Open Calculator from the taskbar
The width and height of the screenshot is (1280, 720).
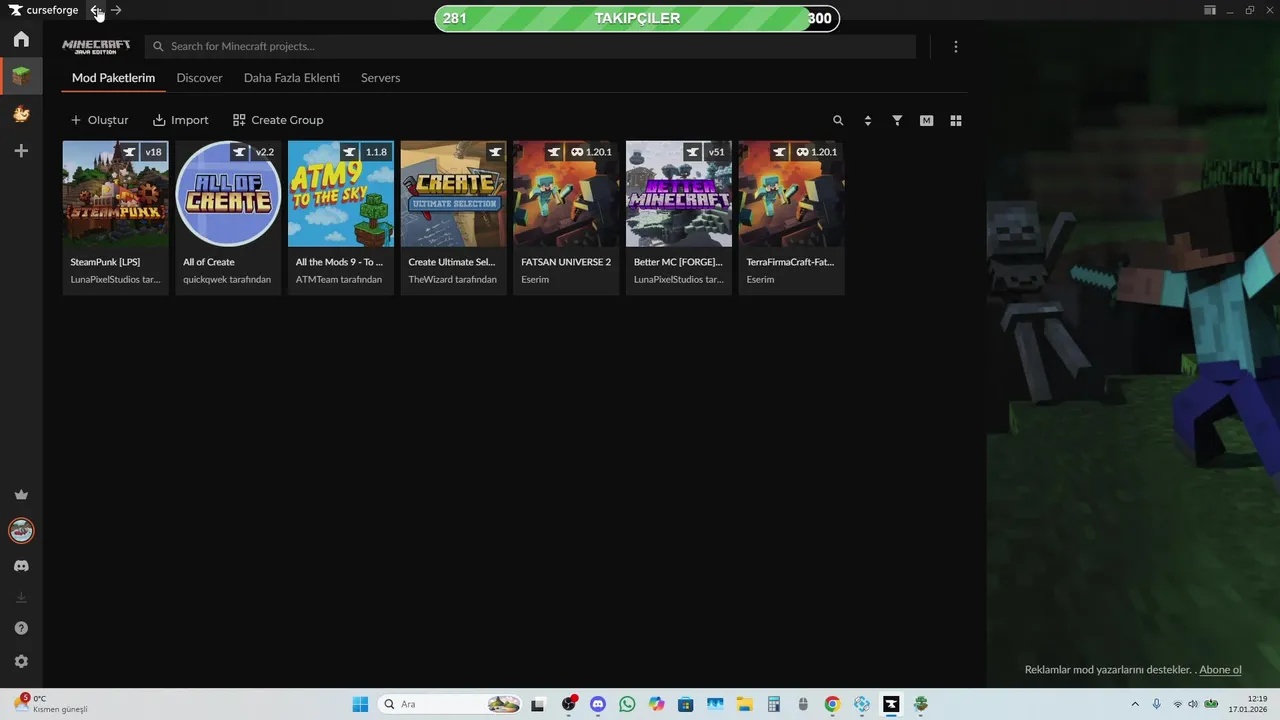[x=773, y=704]
